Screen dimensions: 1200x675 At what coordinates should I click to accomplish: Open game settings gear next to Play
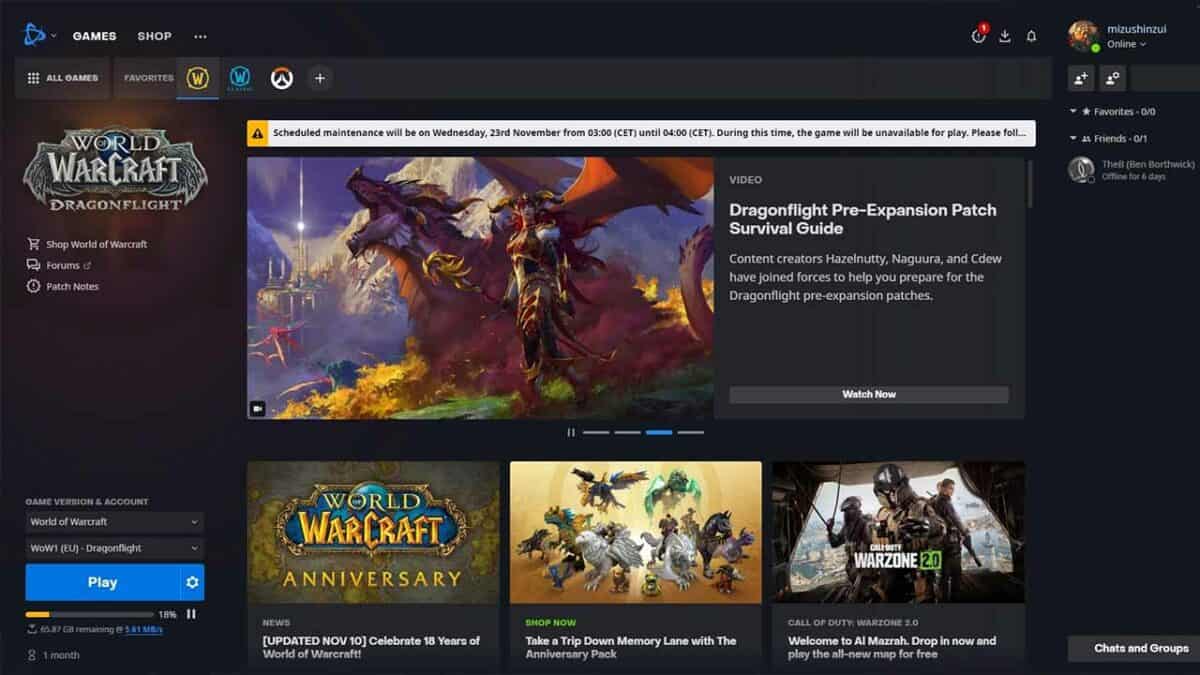(x=192, y=582)
